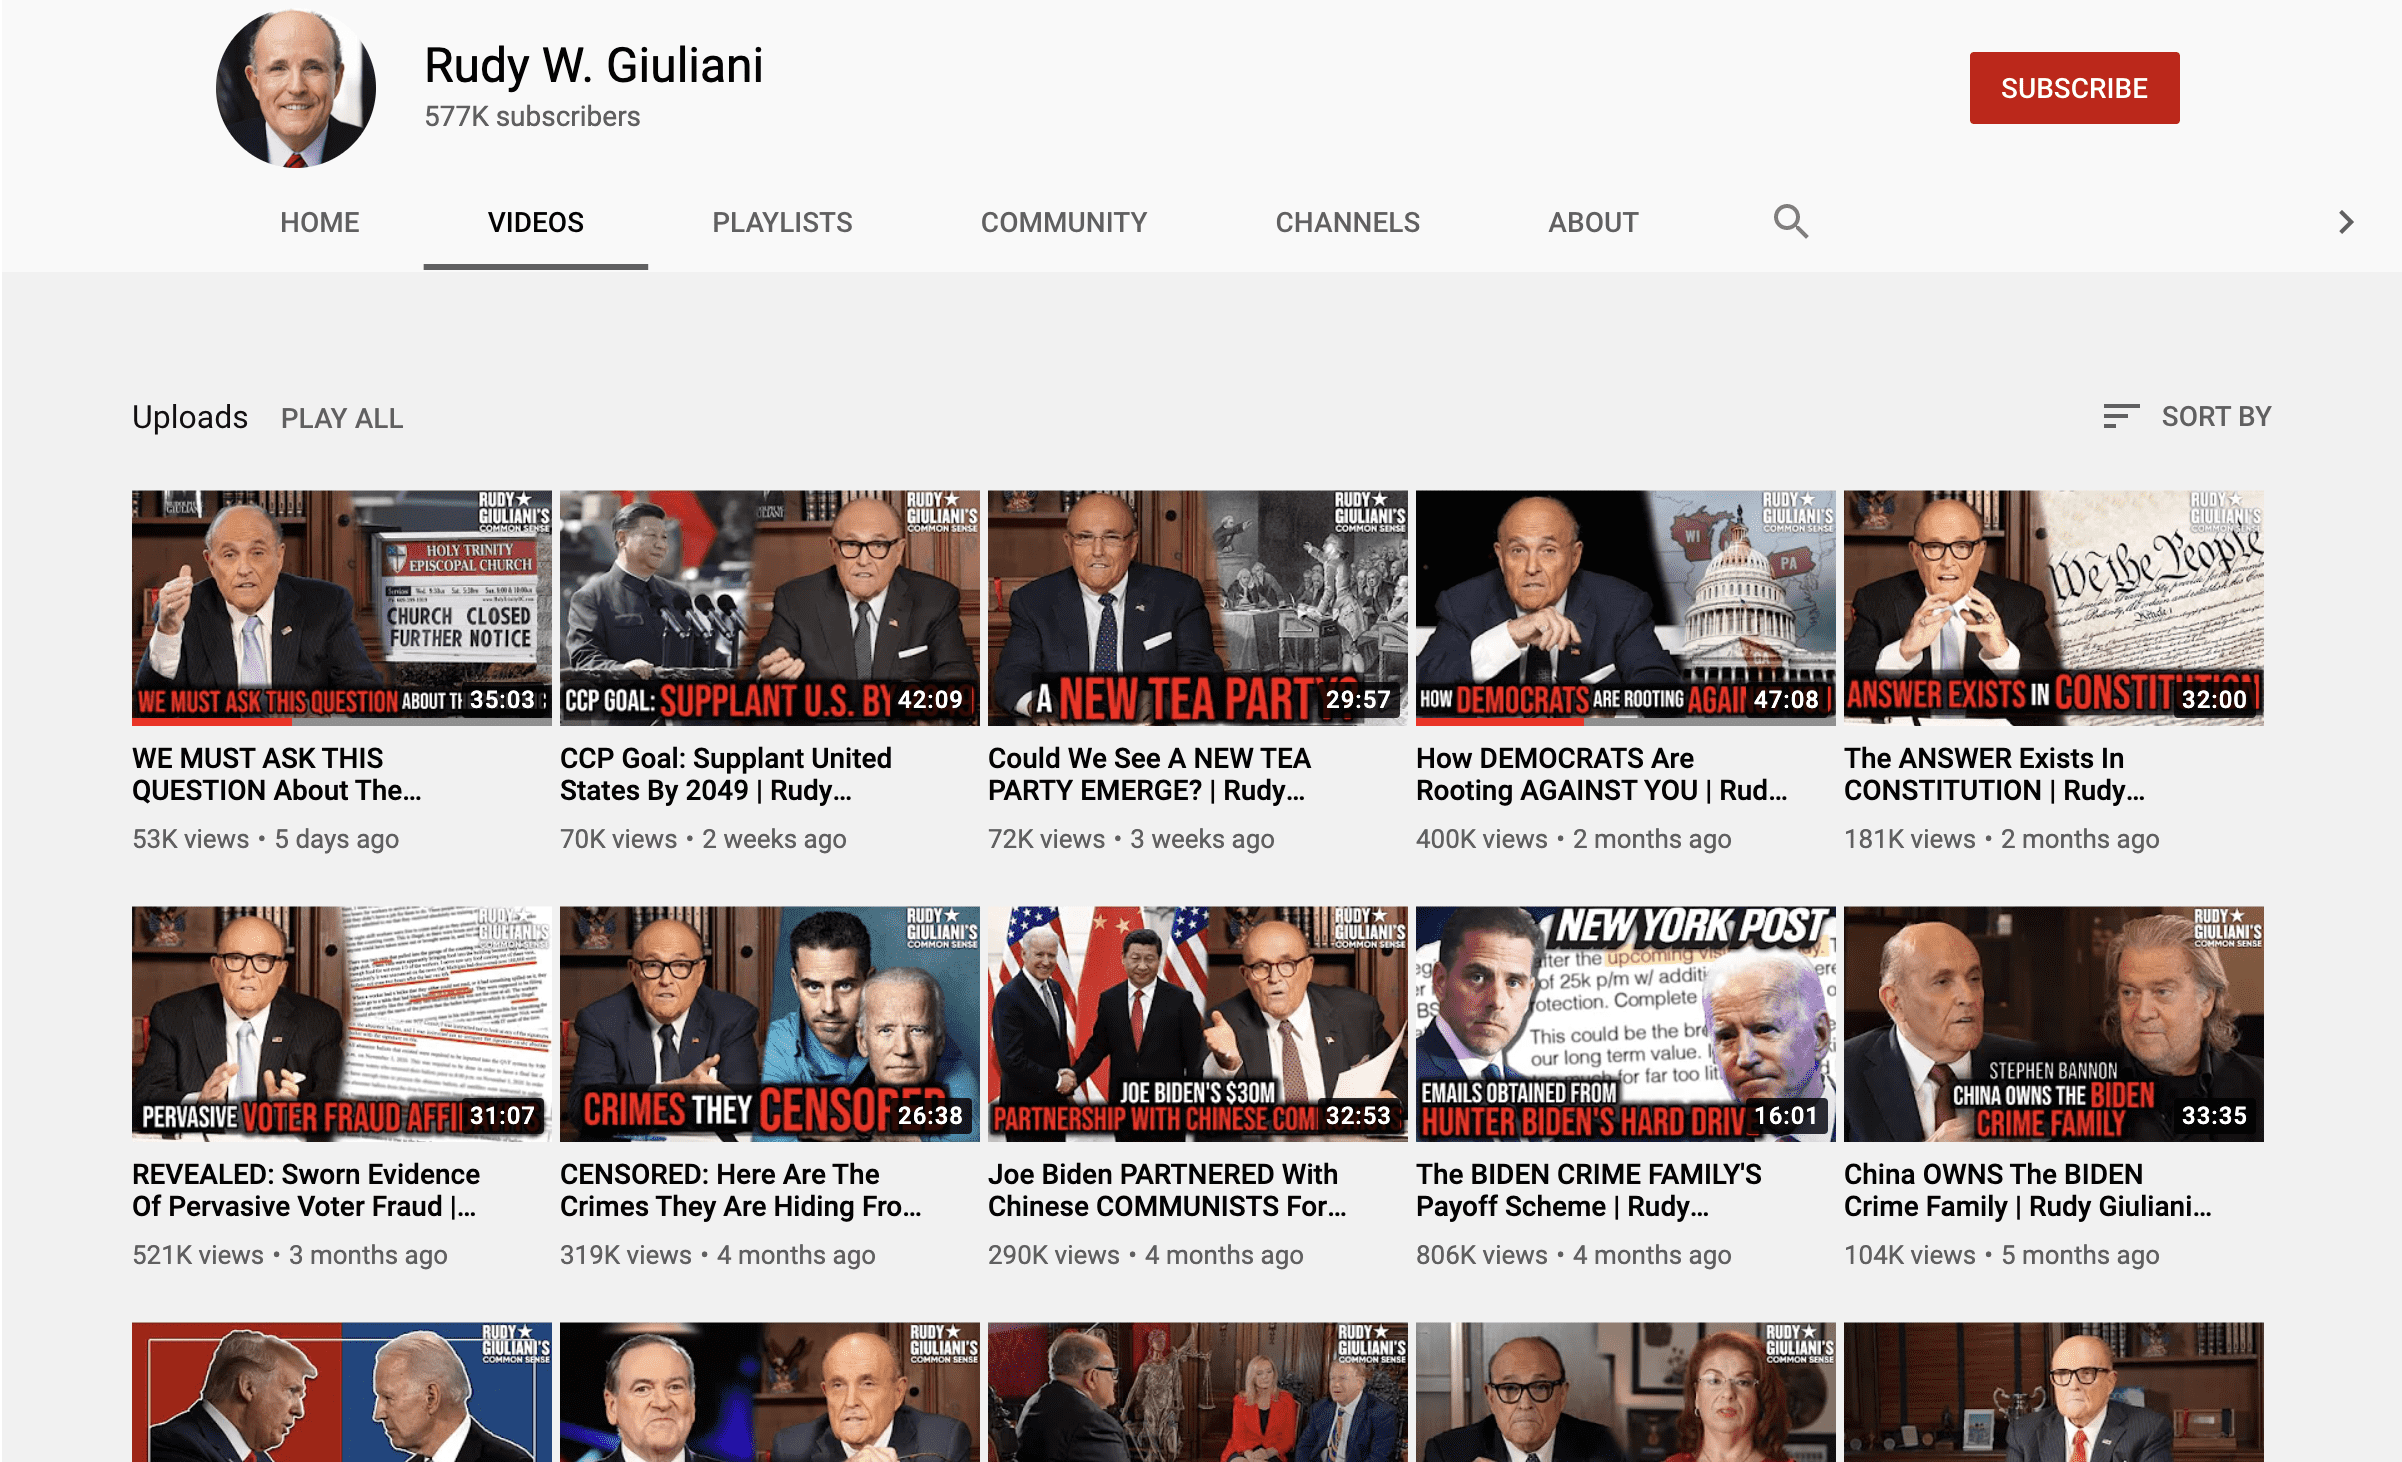Open the About tab
Viewport: 2402px width, 1462px height.
pyautogui.click(x=1593, y=222)
